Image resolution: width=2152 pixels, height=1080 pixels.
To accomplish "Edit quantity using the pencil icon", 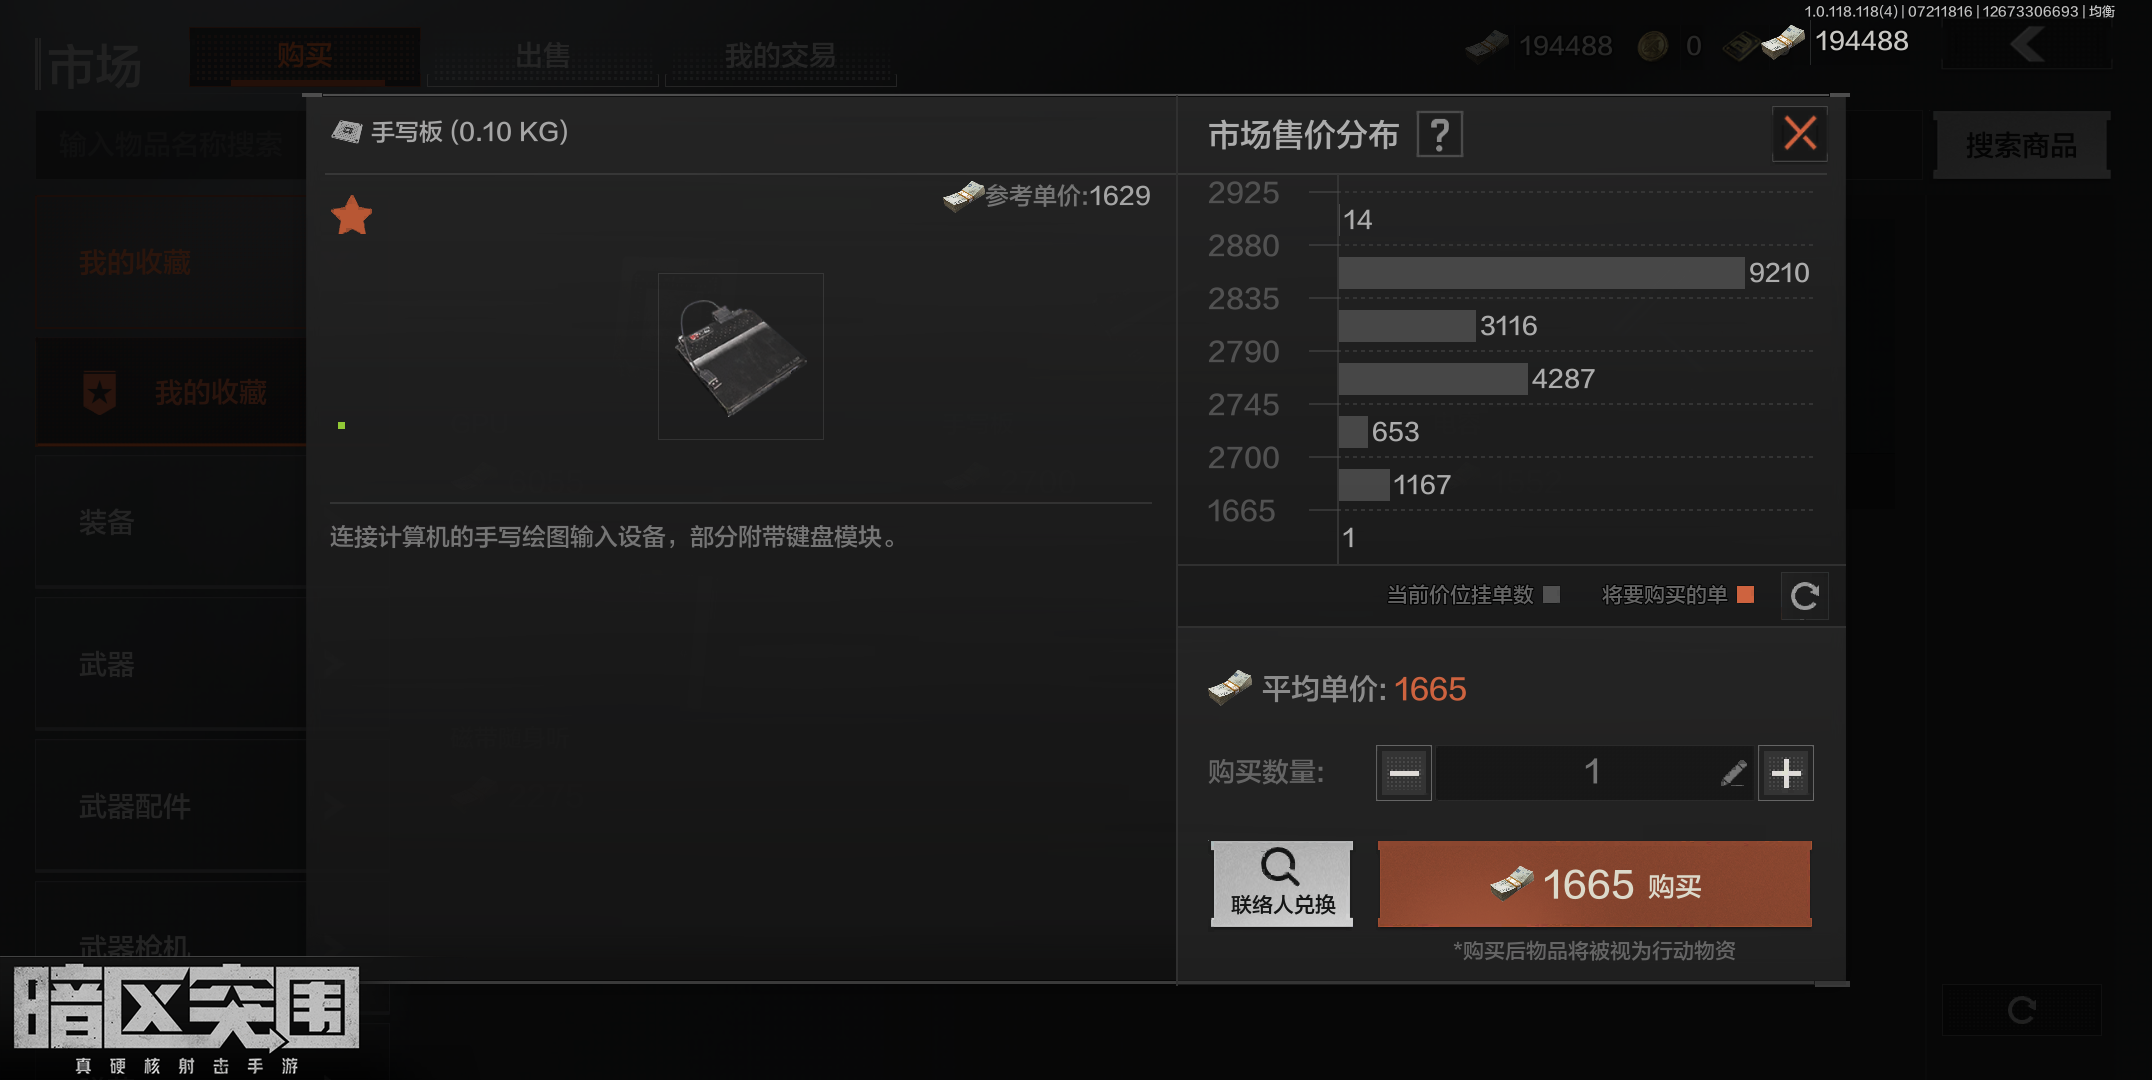I will pos(1733,773).
